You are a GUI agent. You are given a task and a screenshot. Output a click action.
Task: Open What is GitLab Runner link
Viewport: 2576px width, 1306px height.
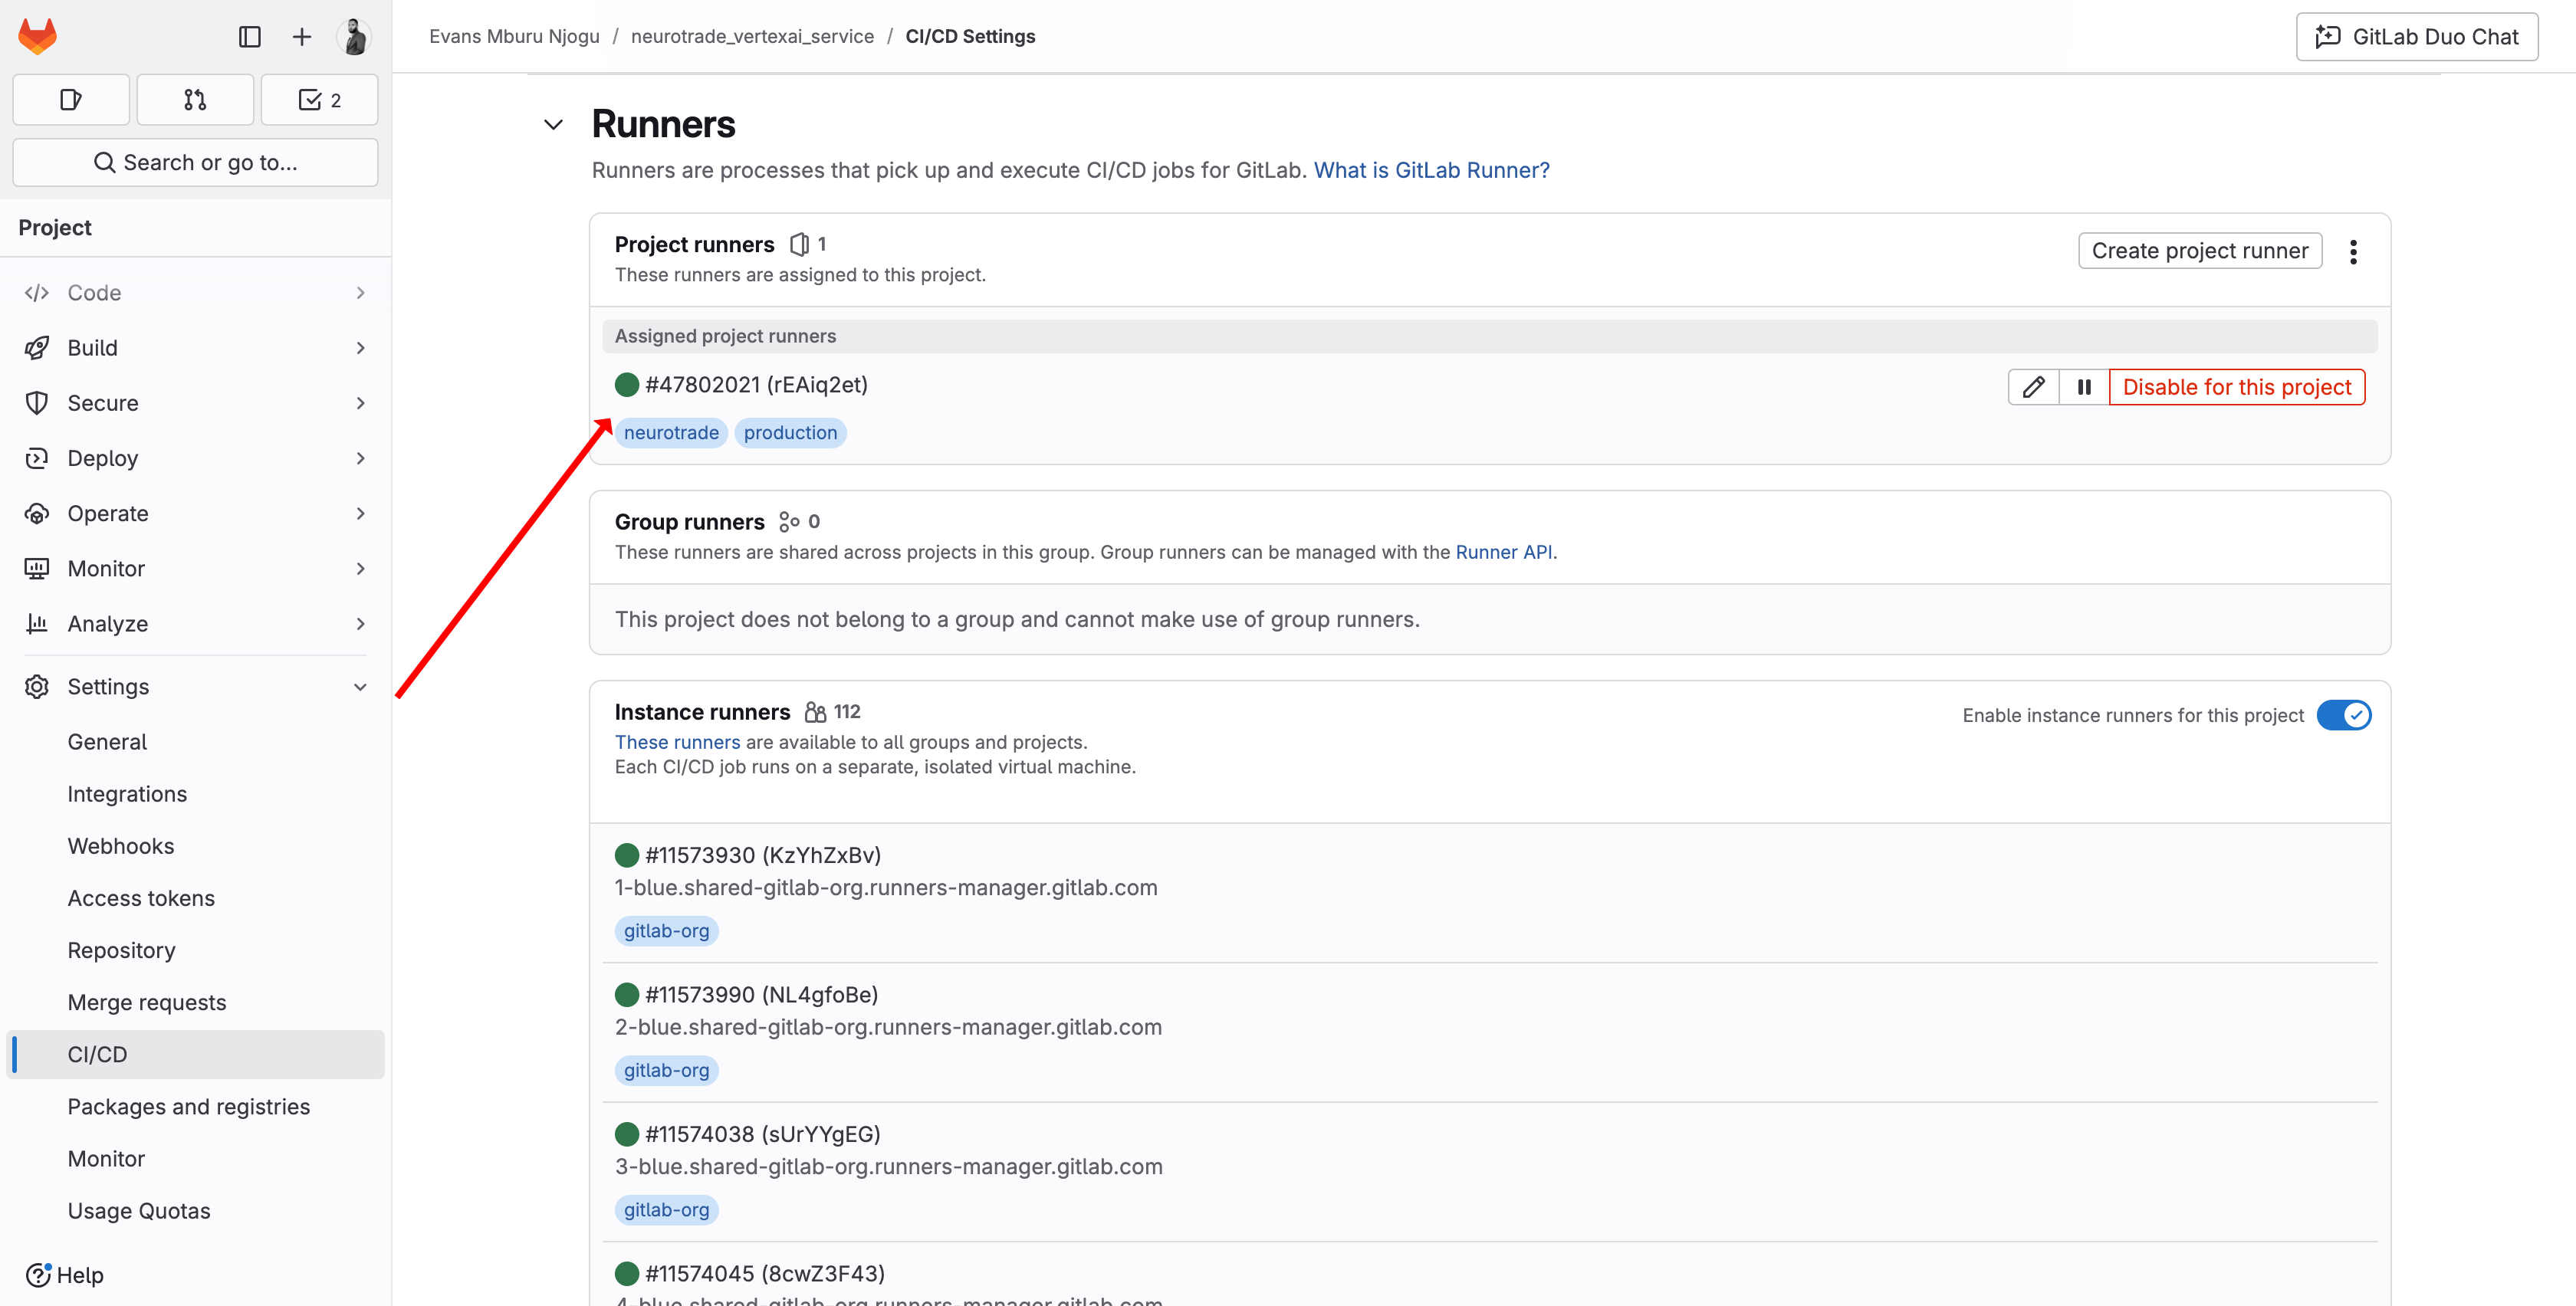(x=1431, y=170)
